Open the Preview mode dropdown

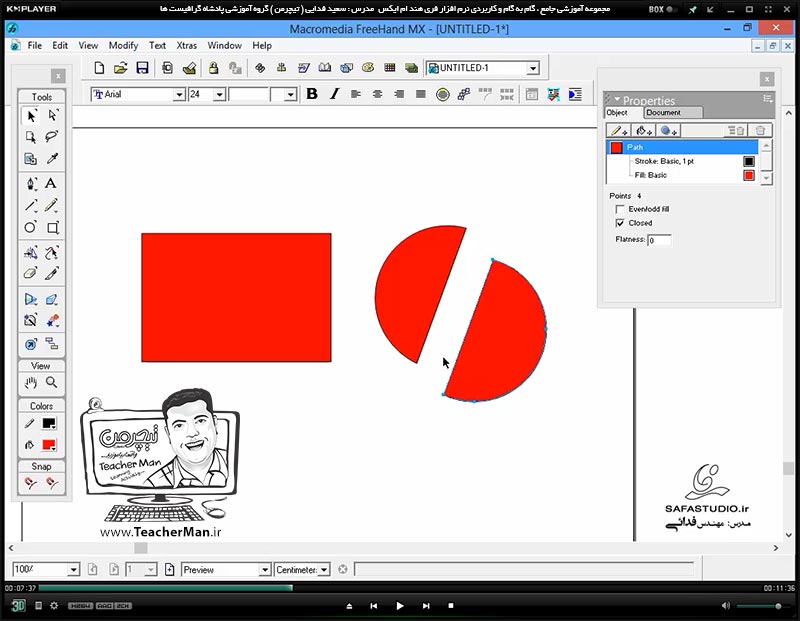tap(264, 569)
